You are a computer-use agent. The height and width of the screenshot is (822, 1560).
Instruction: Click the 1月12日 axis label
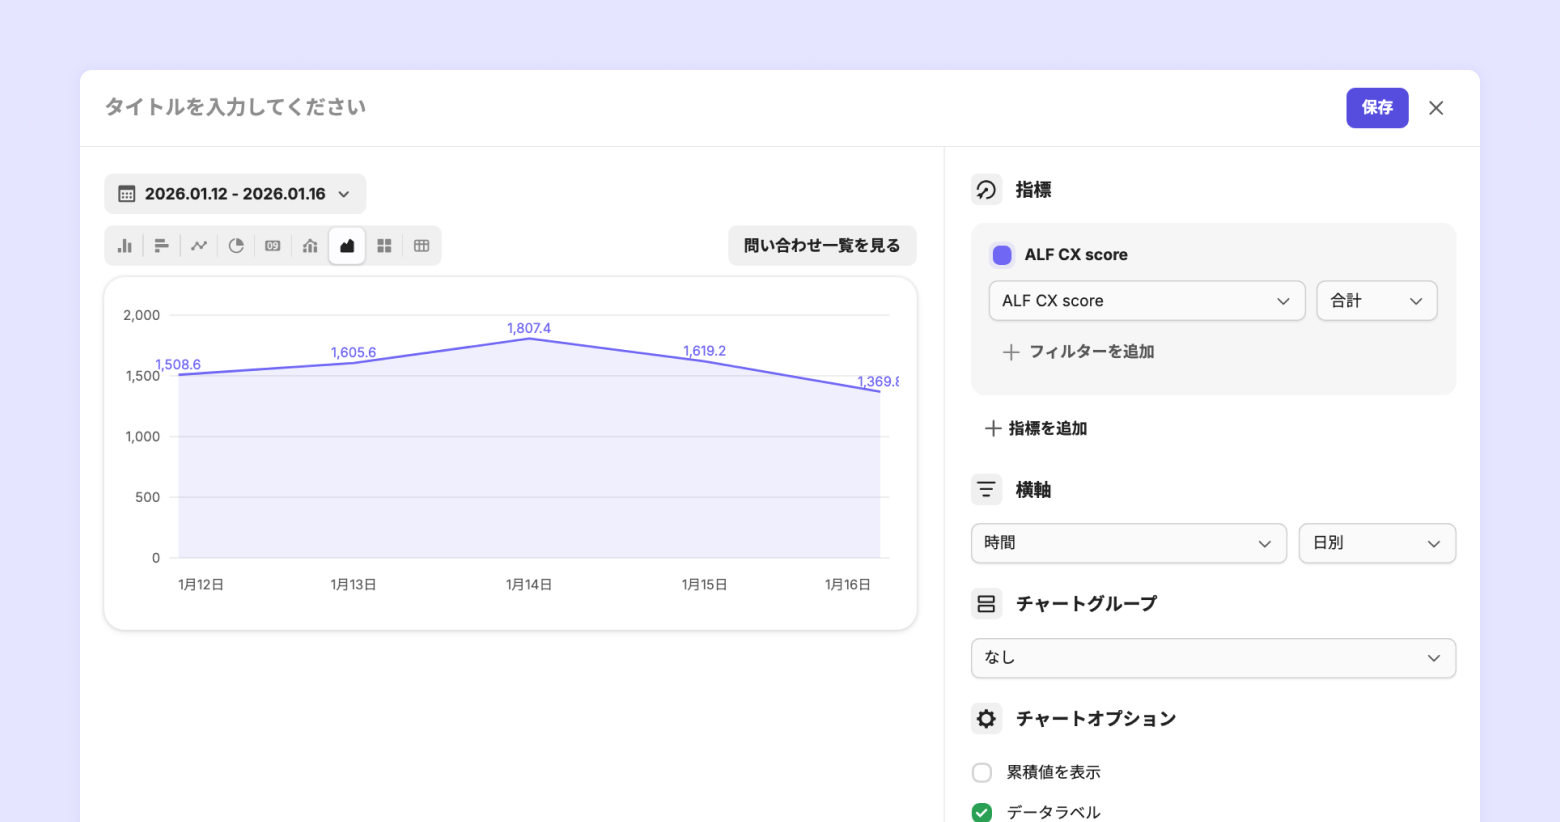(201, 584)
